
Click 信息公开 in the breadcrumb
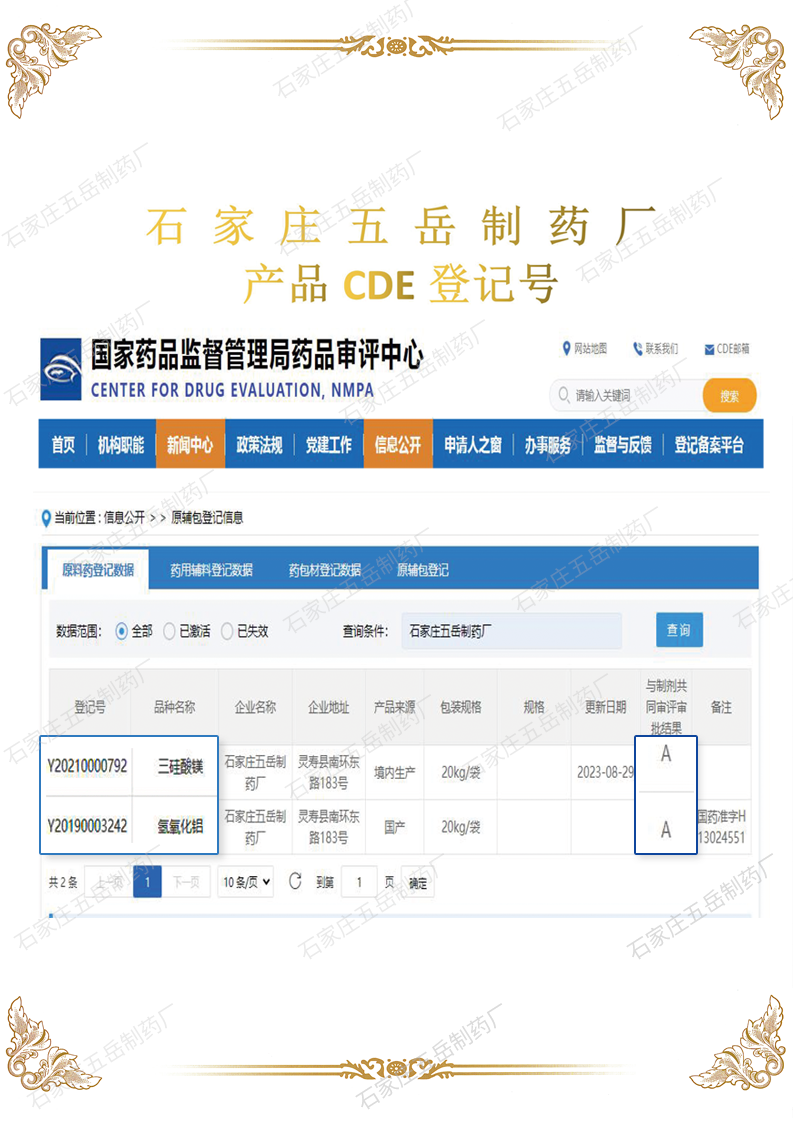coord(124,518)
